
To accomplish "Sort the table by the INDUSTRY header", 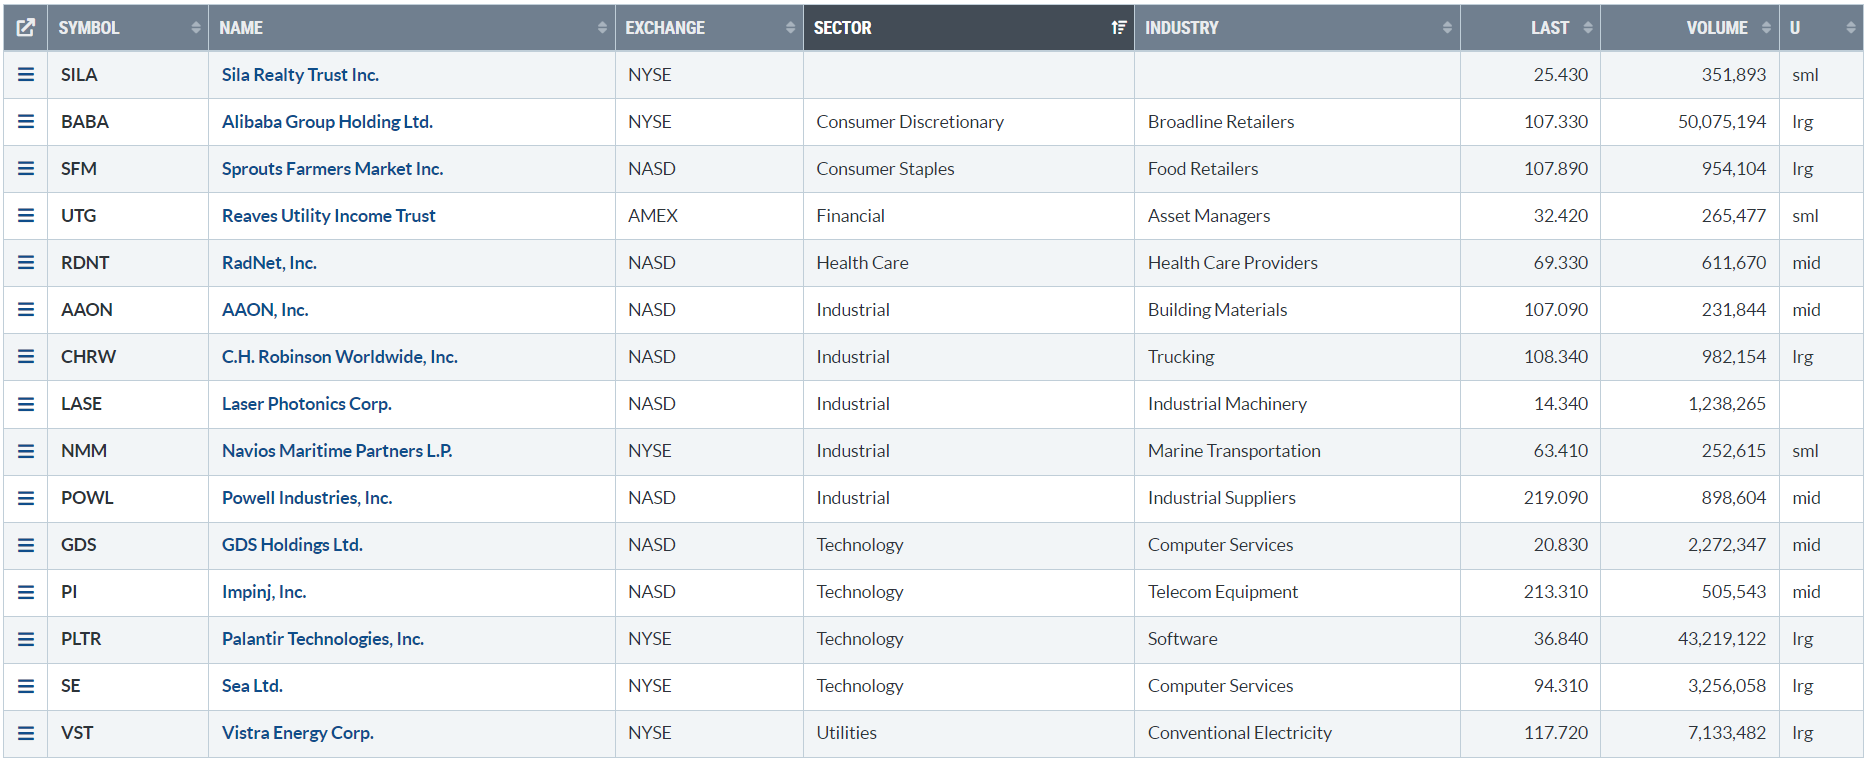I will 1182,28.
